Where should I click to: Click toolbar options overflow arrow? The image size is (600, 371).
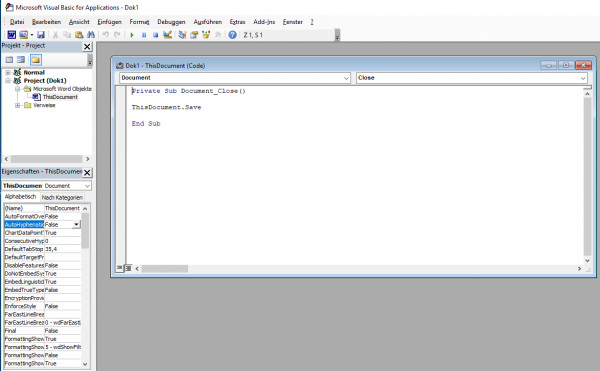(x=337, y=36)
